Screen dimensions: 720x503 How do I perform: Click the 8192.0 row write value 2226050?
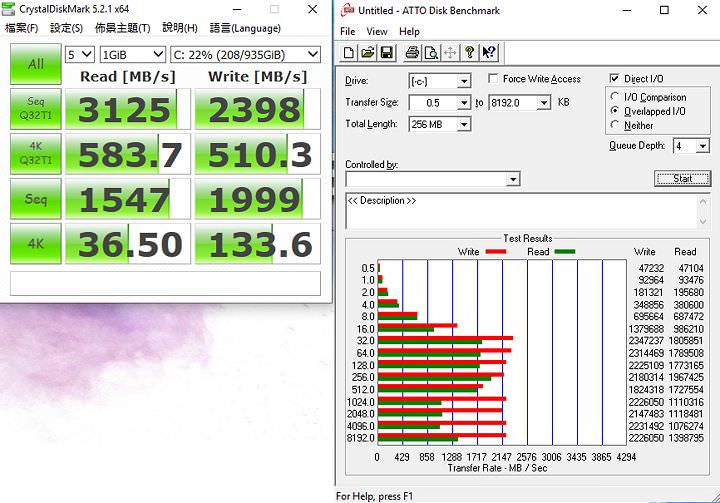click(646, 438)
